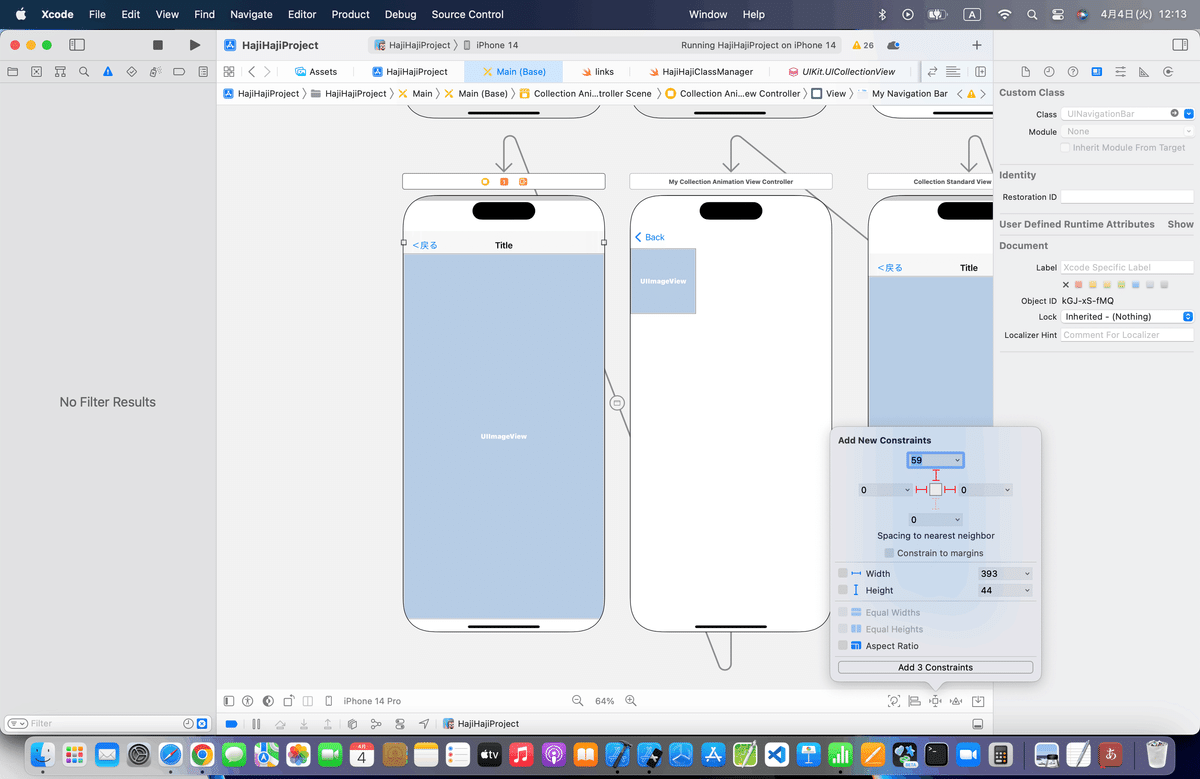Toggle the inspectors panel button
The image size is (1200, 779).
click(1178, 45)
